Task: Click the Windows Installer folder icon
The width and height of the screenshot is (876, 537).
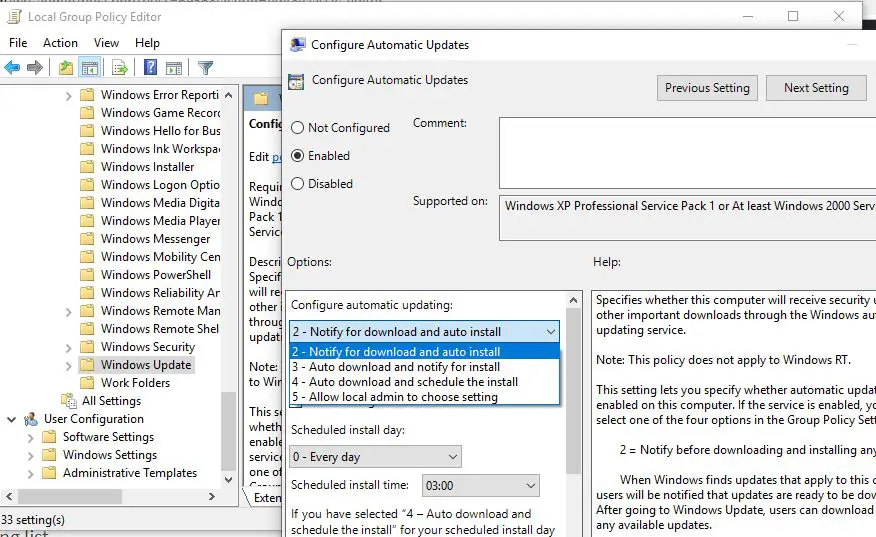Action: coord(87,167)
